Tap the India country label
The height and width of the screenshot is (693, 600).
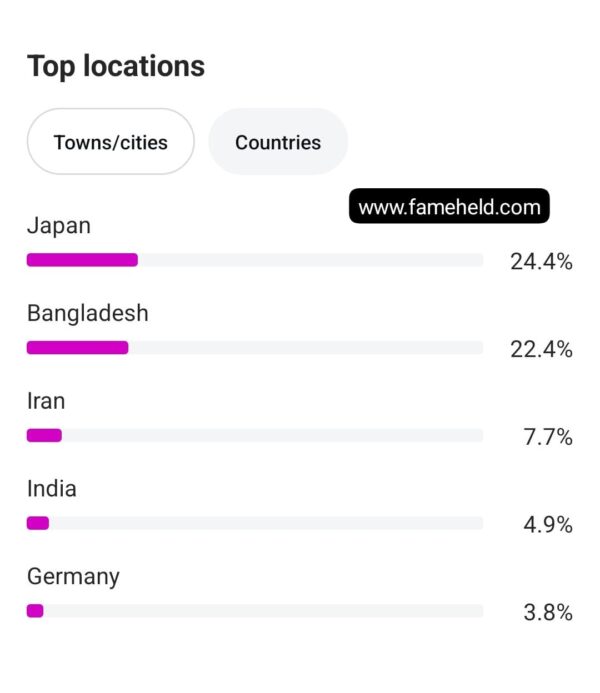(52, 489)
